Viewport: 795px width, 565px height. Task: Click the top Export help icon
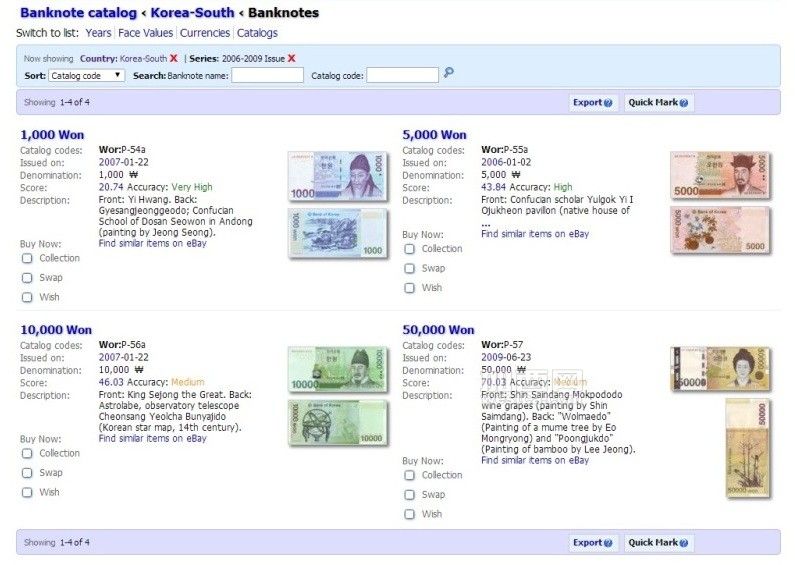point(608,103)
